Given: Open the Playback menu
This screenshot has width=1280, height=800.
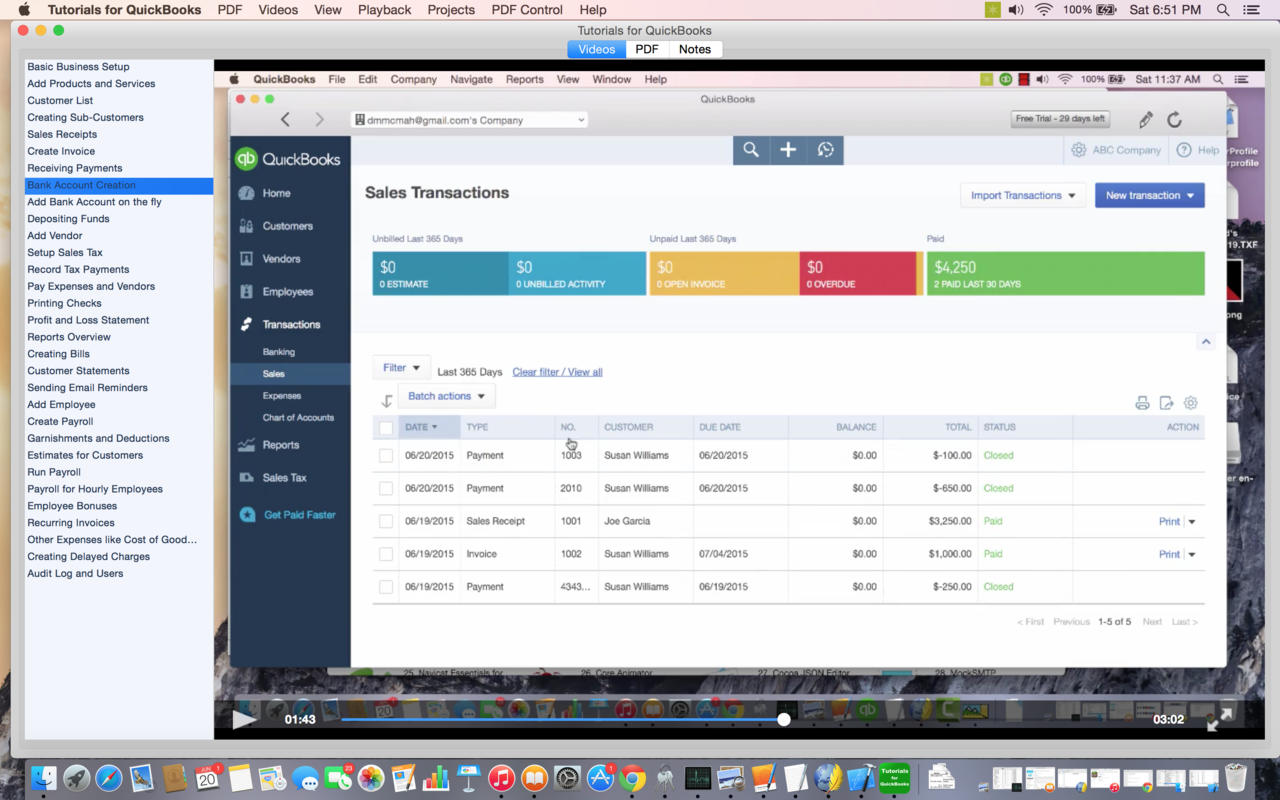Looking at the screenshot, I should [x=384, y=10].
